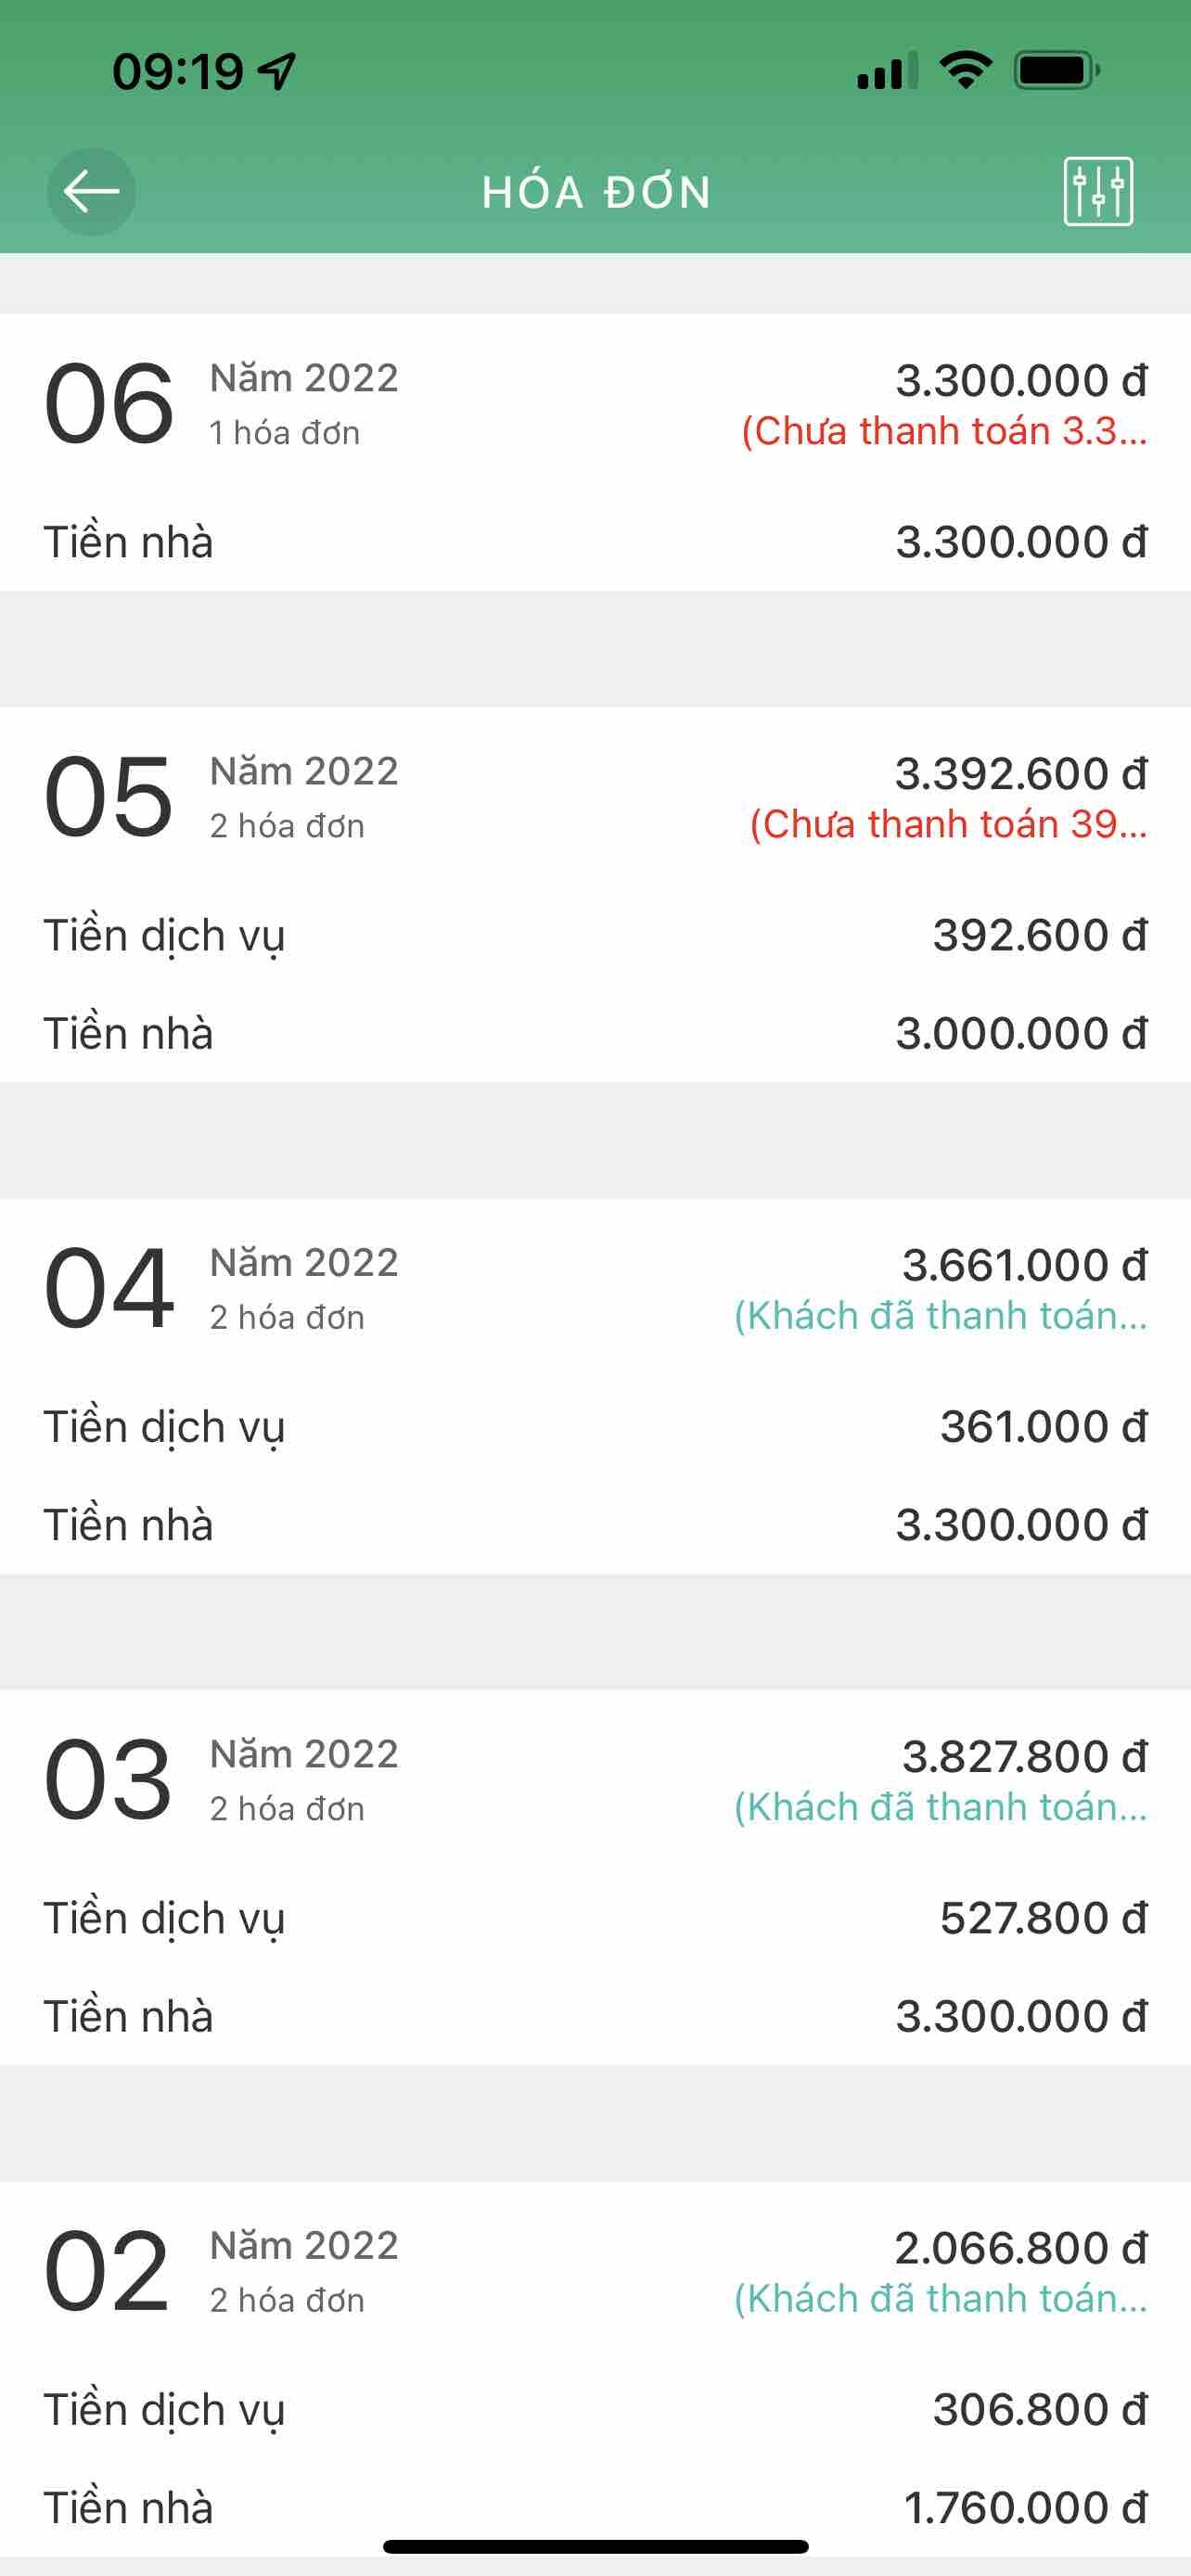View unpaid status for the 3.300.000 đ invoice
The image size is (1191, 2576).
(944, 432)
